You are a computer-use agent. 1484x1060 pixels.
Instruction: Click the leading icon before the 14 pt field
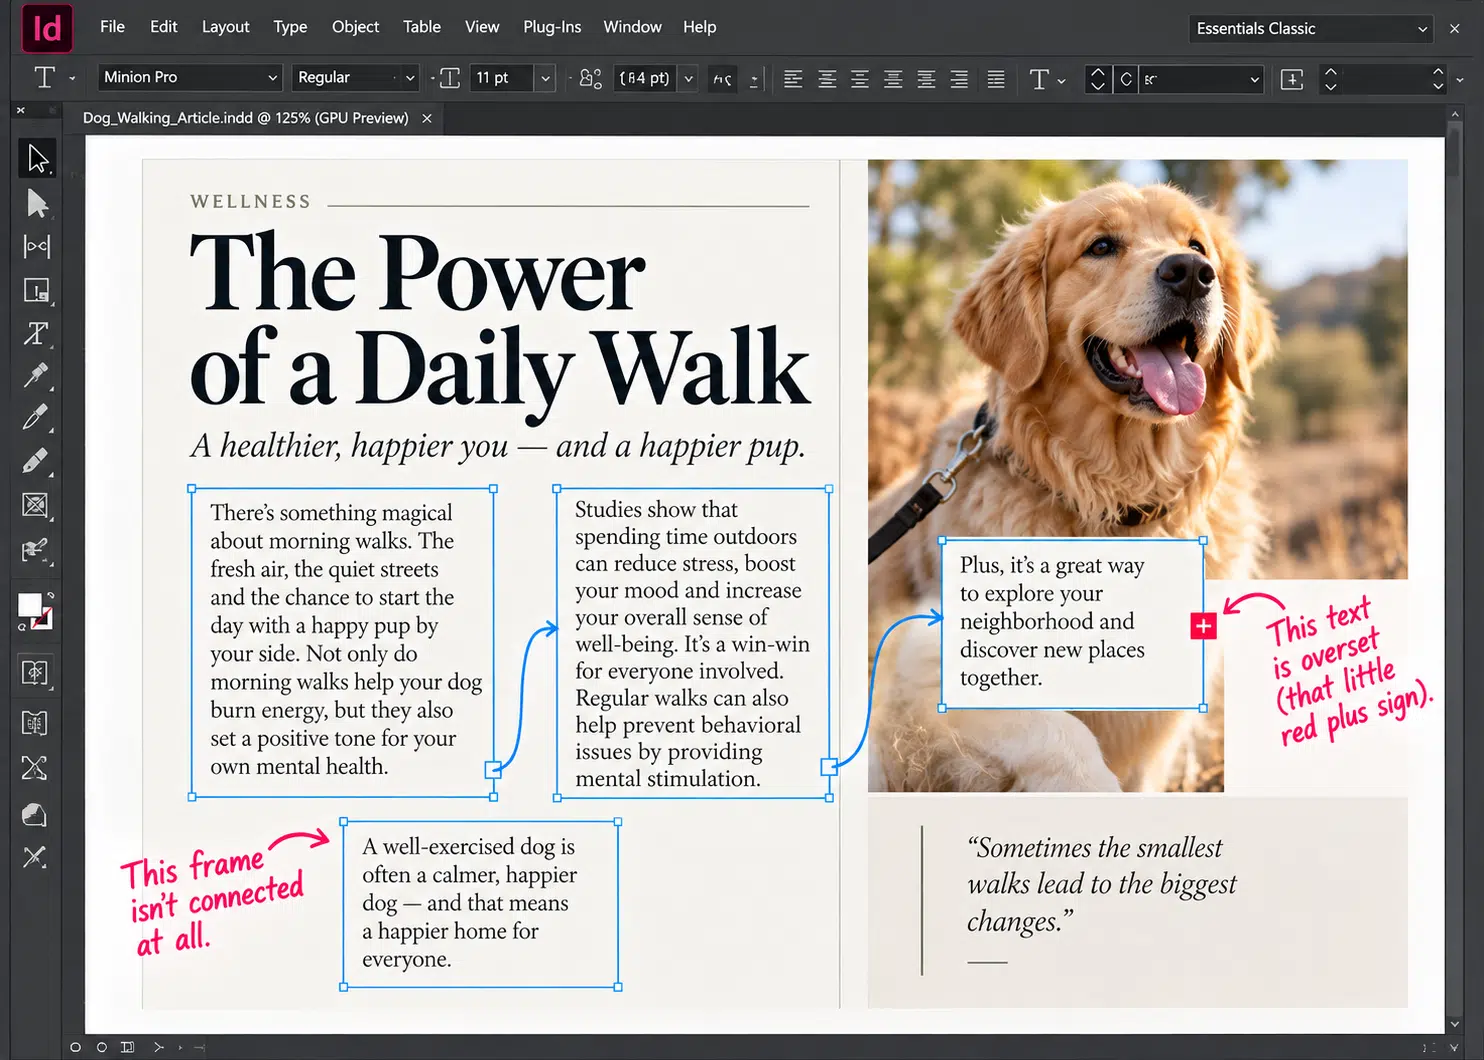[591, 78]
